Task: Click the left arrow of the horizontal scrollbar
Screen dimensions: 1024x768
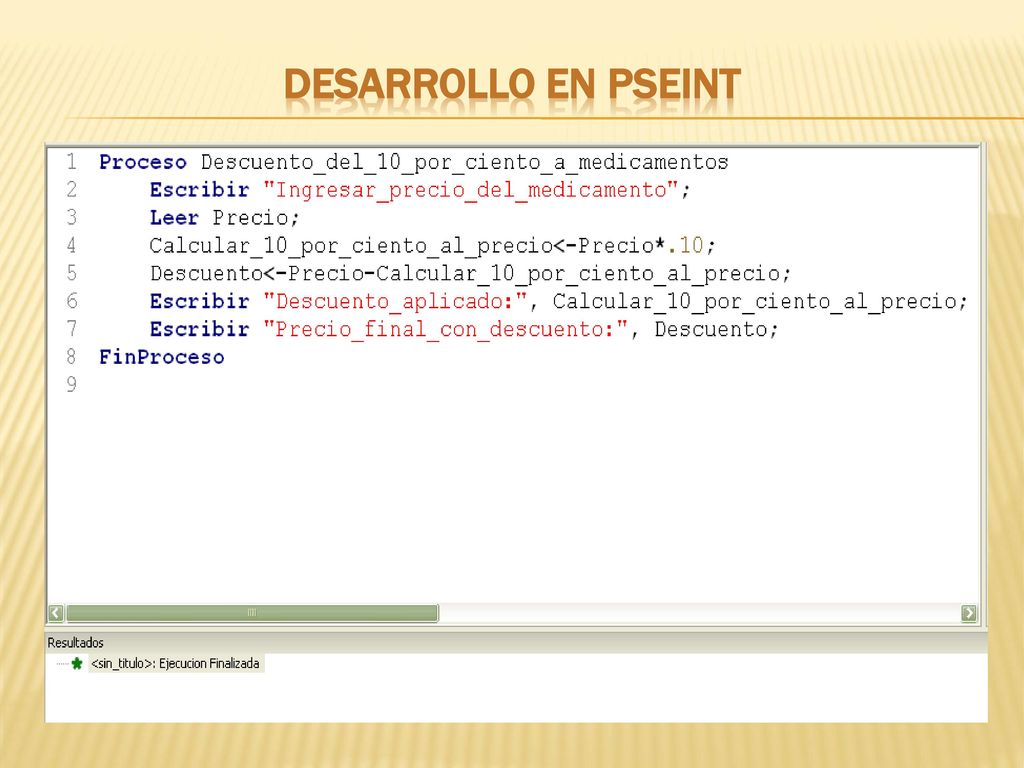Action: [56, 613]
